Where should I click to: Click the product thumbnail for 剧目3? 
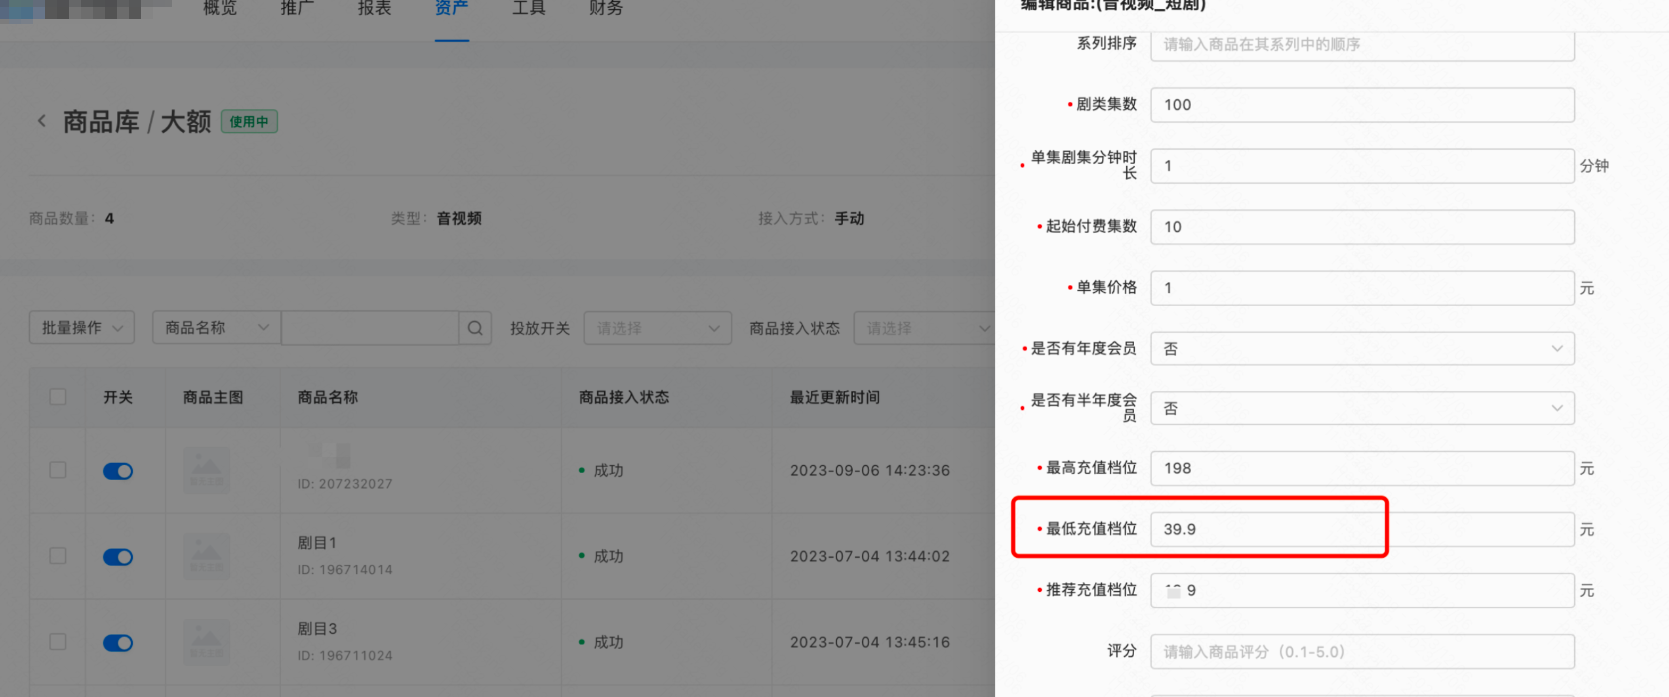coord(207,642)
